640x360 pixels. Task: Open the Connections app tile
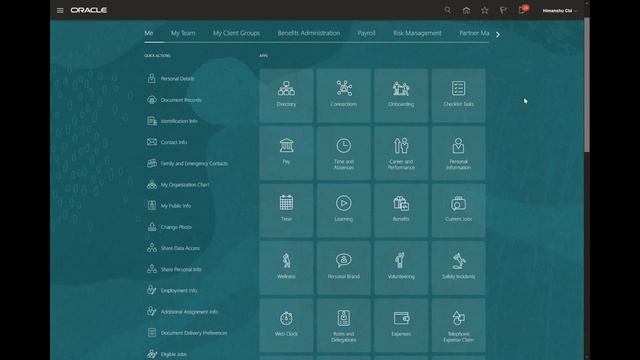coord(344,96)
